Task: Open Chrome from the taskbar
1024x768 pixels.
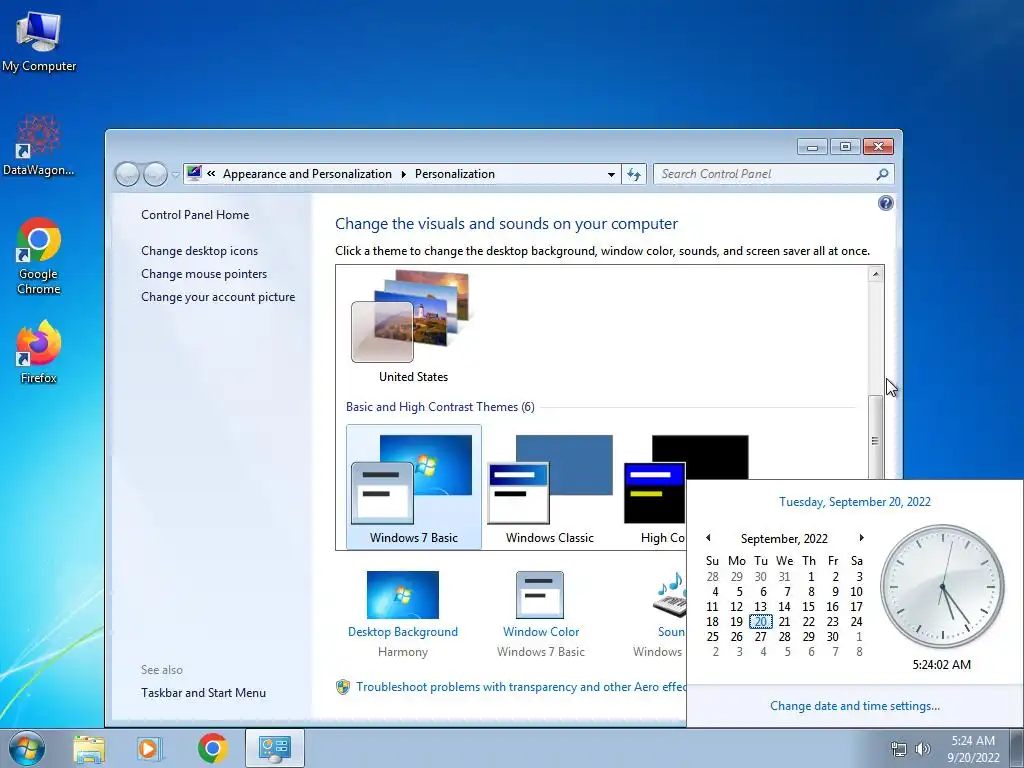Action: pyautogui.click(x=212, y=748)
